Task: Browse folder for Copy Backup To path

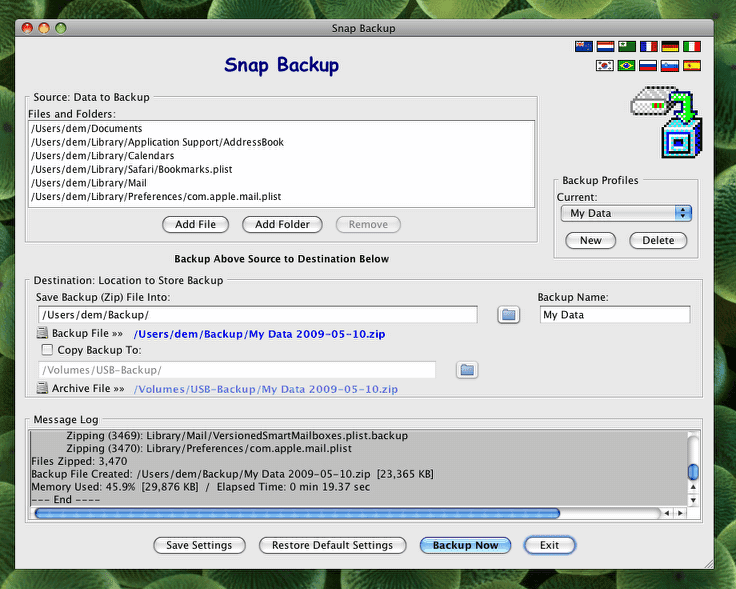Action: 467,370
